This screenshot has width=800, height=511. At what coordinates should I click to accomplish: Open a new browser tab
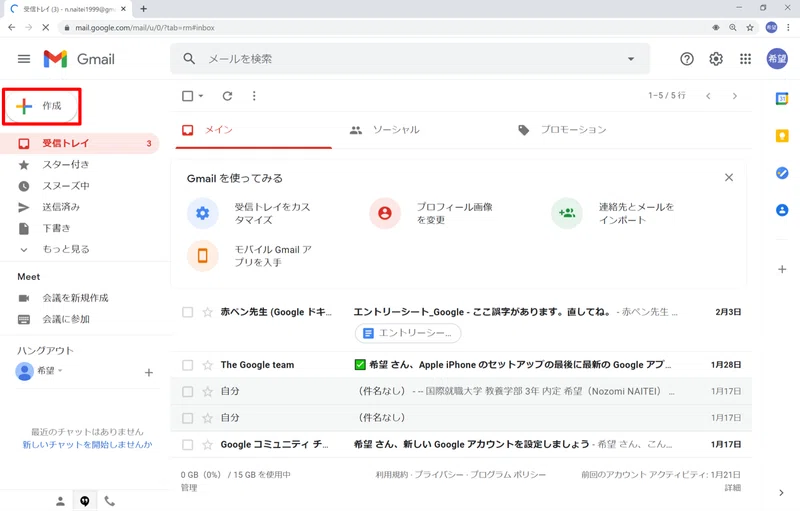[x=143, y=9]
